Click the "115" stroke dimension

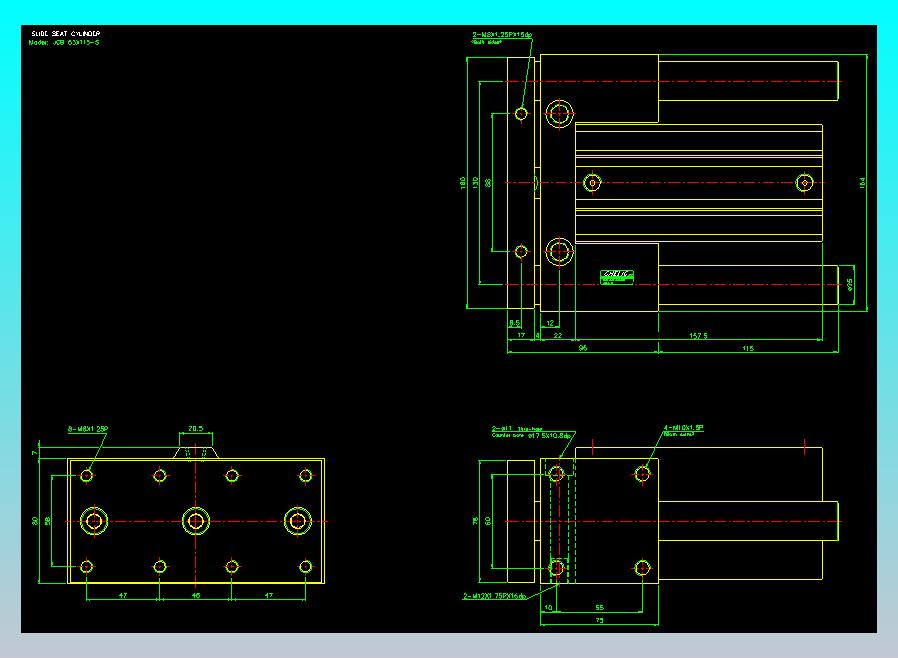748,348
